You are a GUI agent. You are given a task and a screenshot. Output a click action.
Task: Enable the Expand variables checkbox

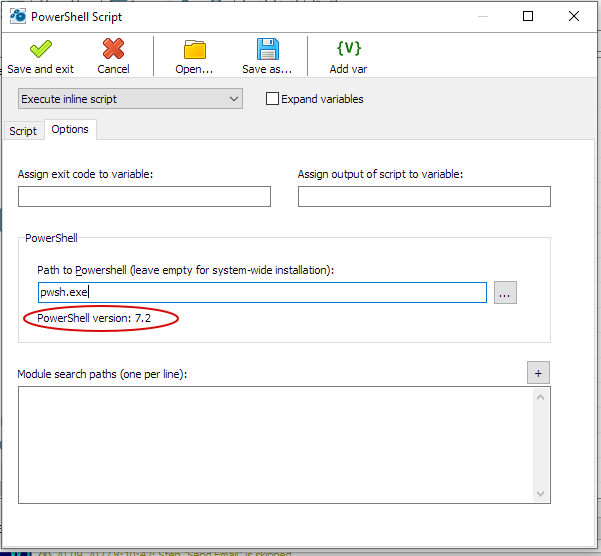click(x=272, y=99)
